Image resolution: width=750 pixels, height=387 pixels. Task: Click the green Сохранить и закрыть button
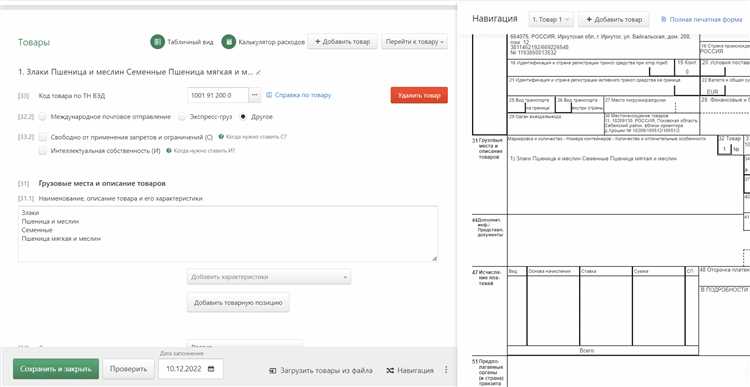point(56,369)
